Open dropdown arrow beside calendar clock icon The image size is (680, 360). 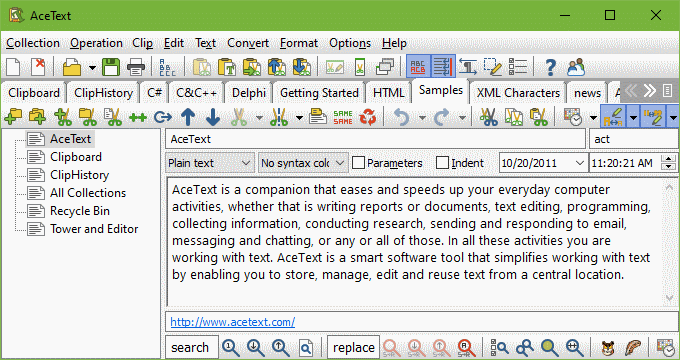tap(593, 118)
